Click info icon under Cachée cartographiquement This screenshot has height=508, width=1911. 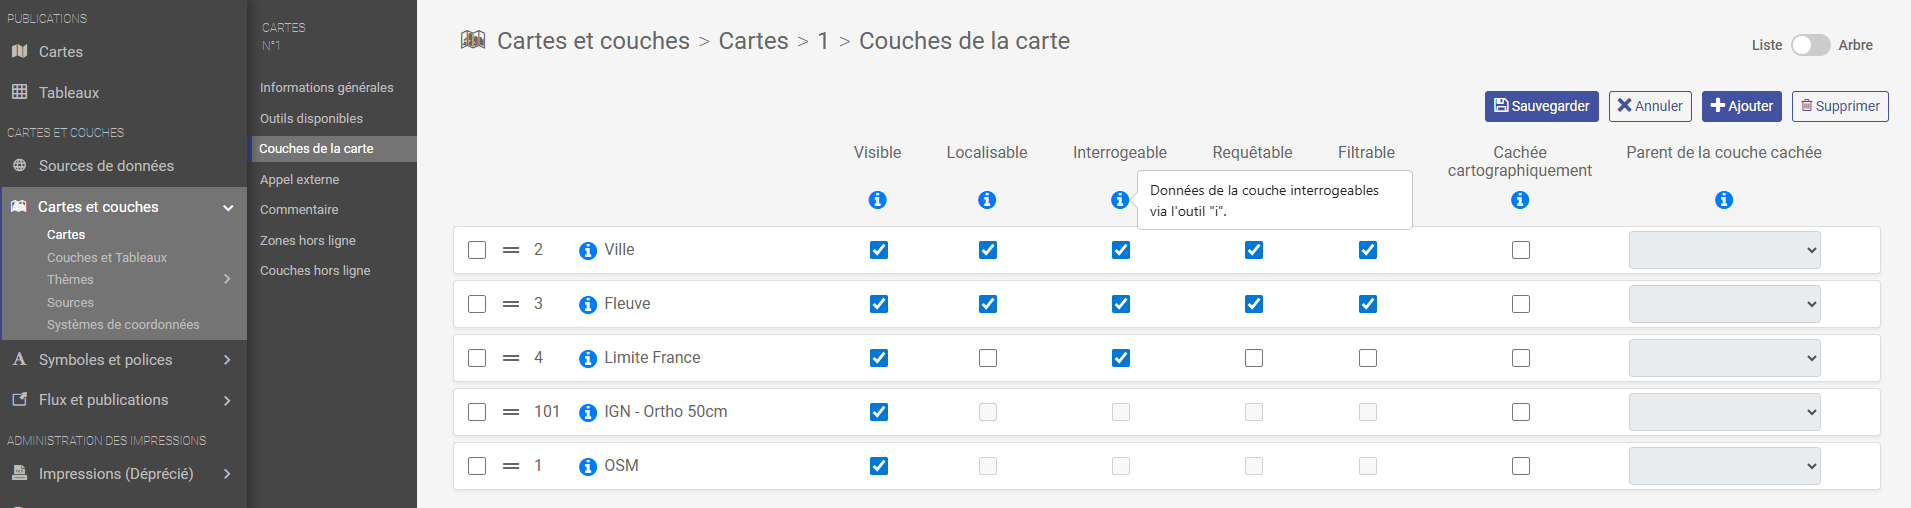click(x=1520, y=200)
